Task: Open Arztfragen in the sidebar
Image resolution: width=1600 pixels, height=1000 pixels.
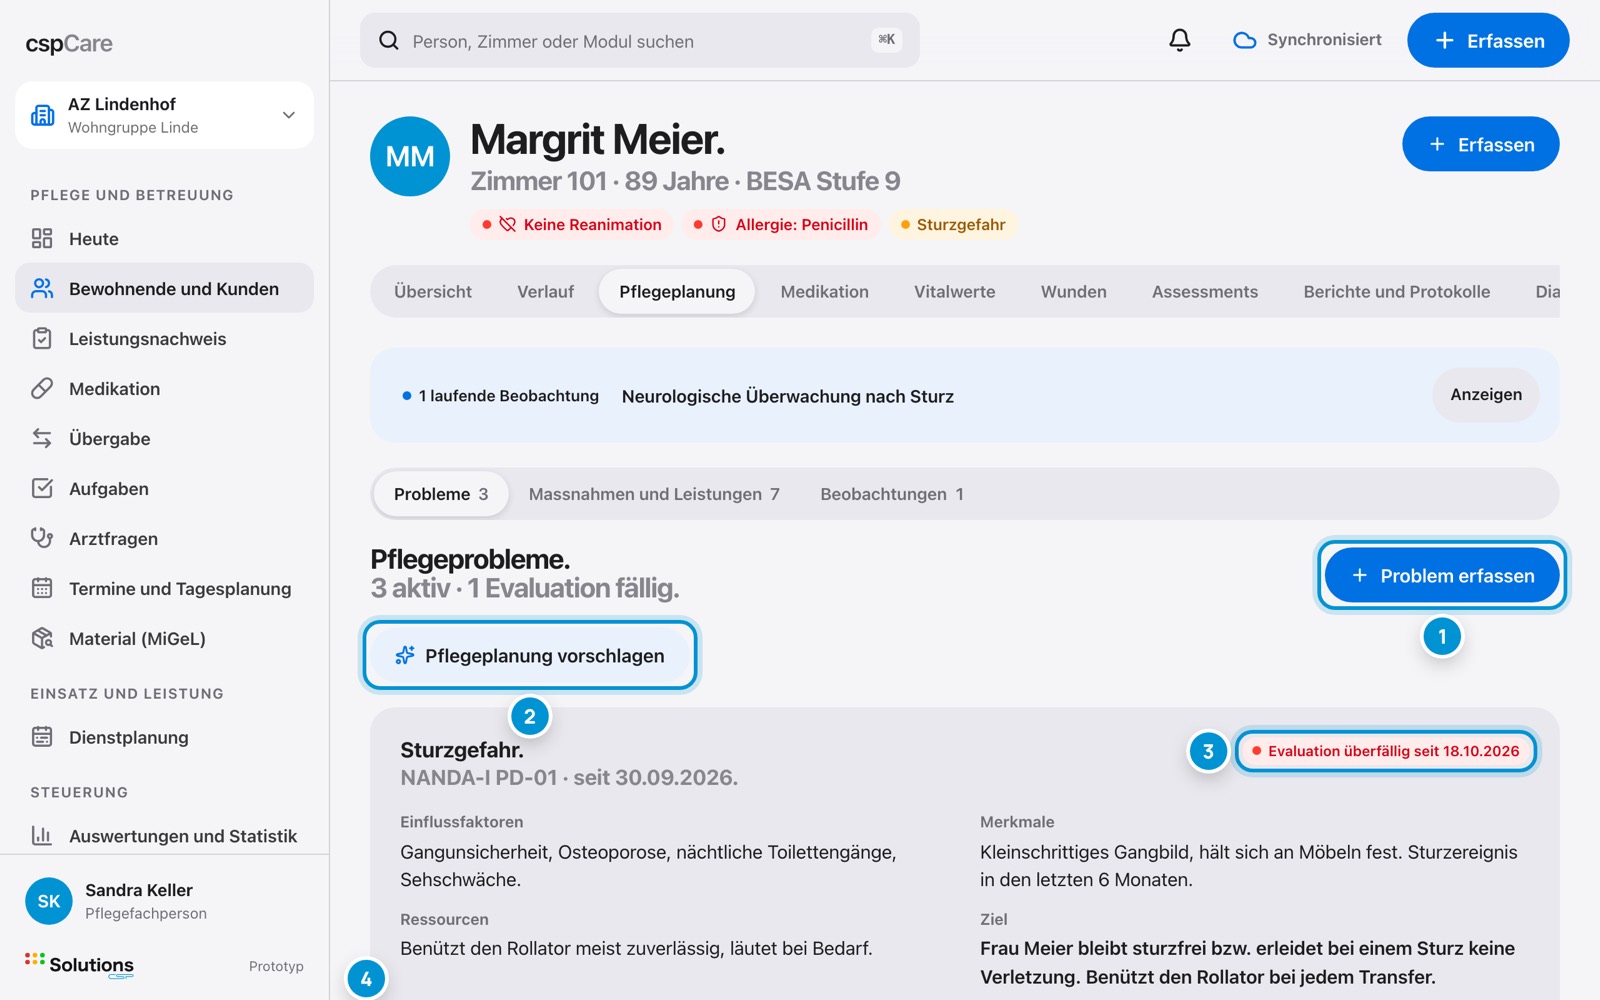Action: (164, 538)
